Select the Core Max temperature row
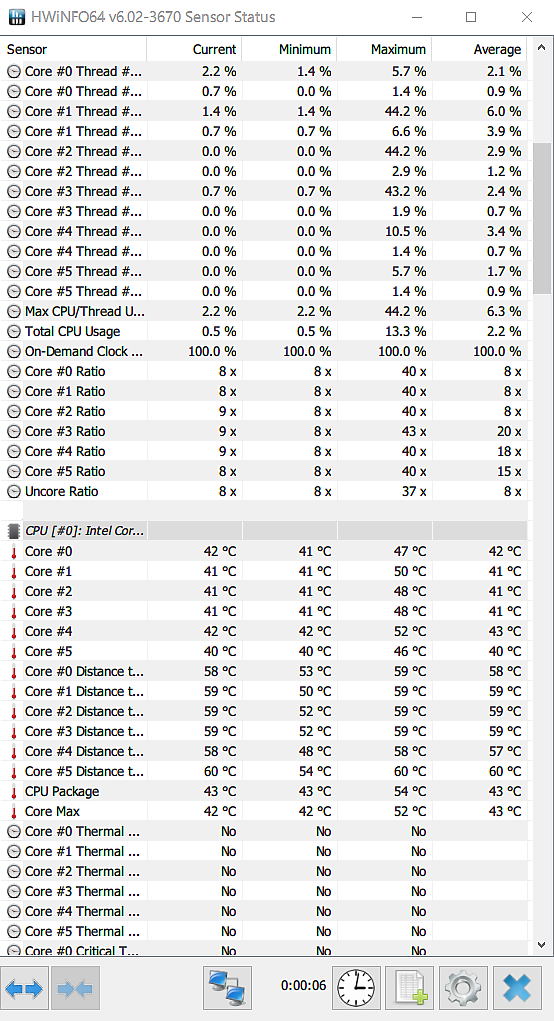The image size is (554, 1021). [x=264, y=811]
